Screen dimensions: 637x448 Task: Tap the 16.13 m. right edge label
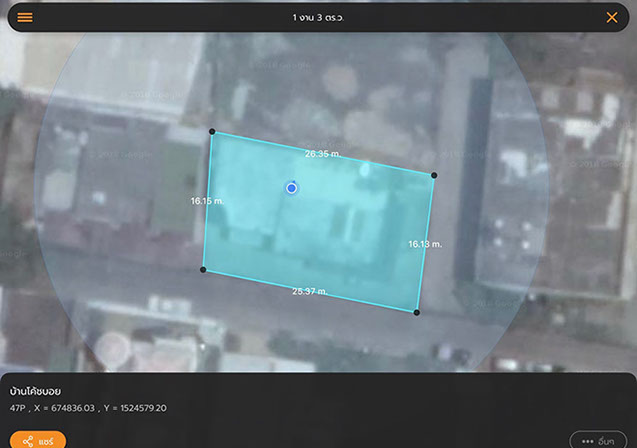coord(425,243)
